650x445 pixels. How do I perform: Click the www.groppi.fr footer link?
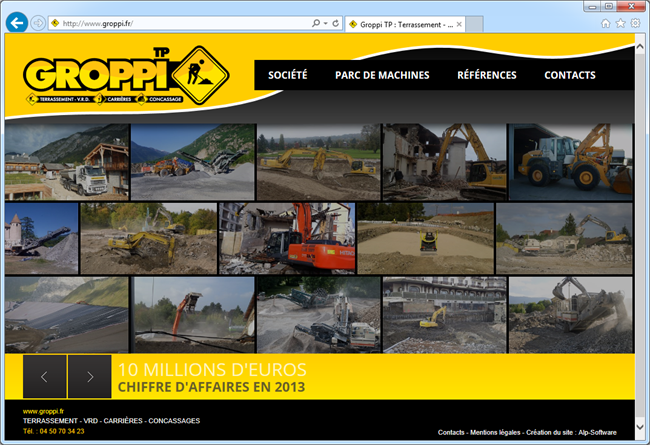43,411
